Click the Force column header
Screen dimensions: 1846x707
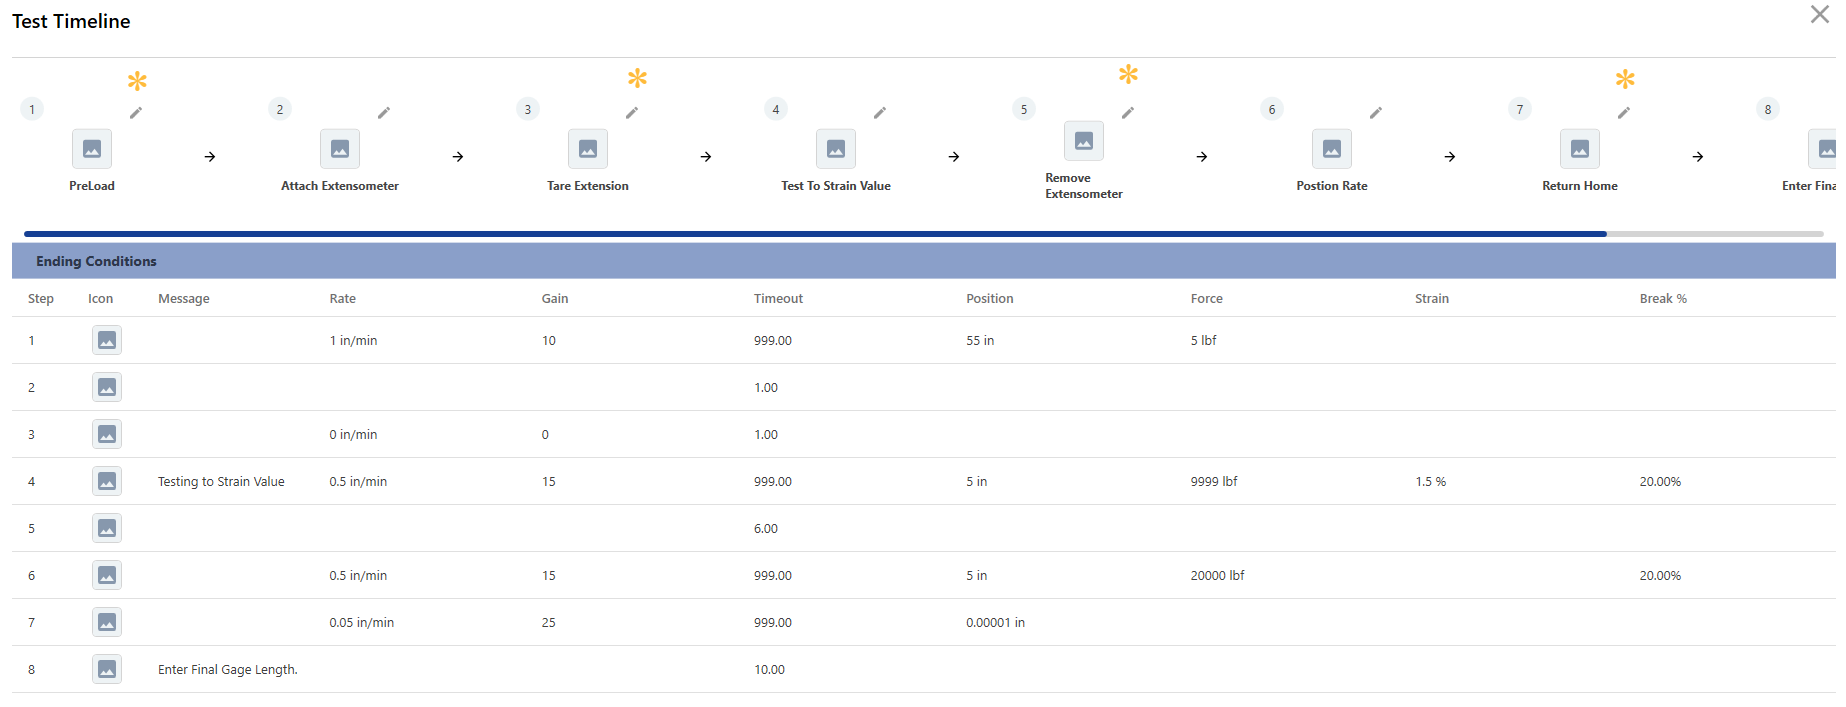pyautogui.click(x=1207, y=299)
